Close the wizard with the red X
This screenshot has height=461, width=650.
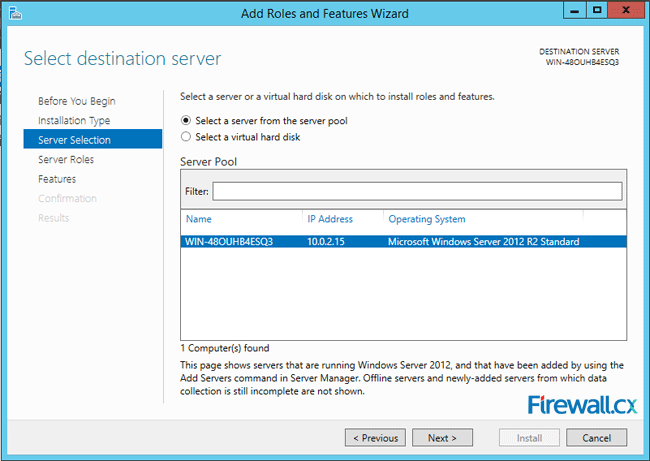[626, 10]
